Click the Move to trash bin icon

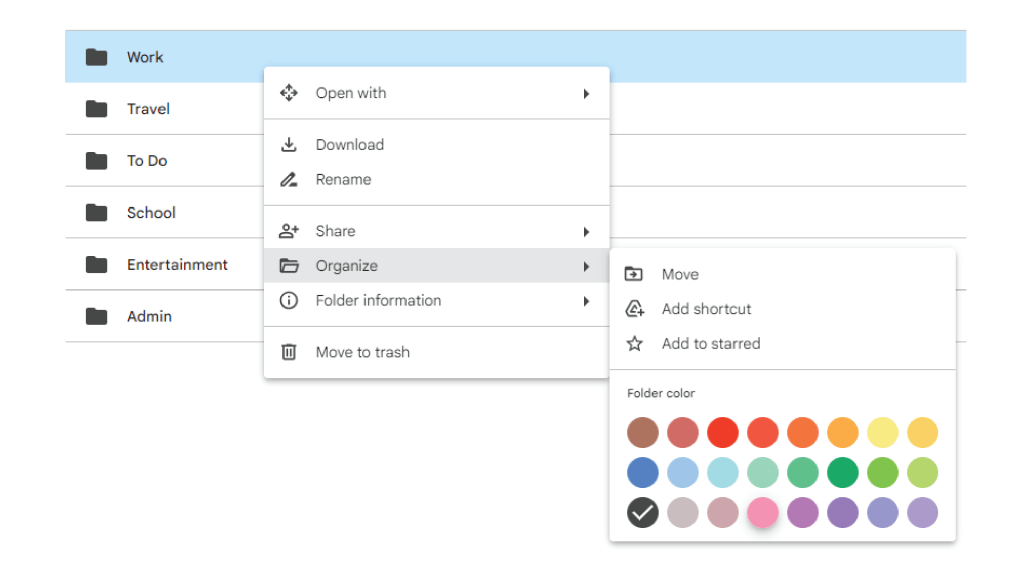[x=289, y=351]
